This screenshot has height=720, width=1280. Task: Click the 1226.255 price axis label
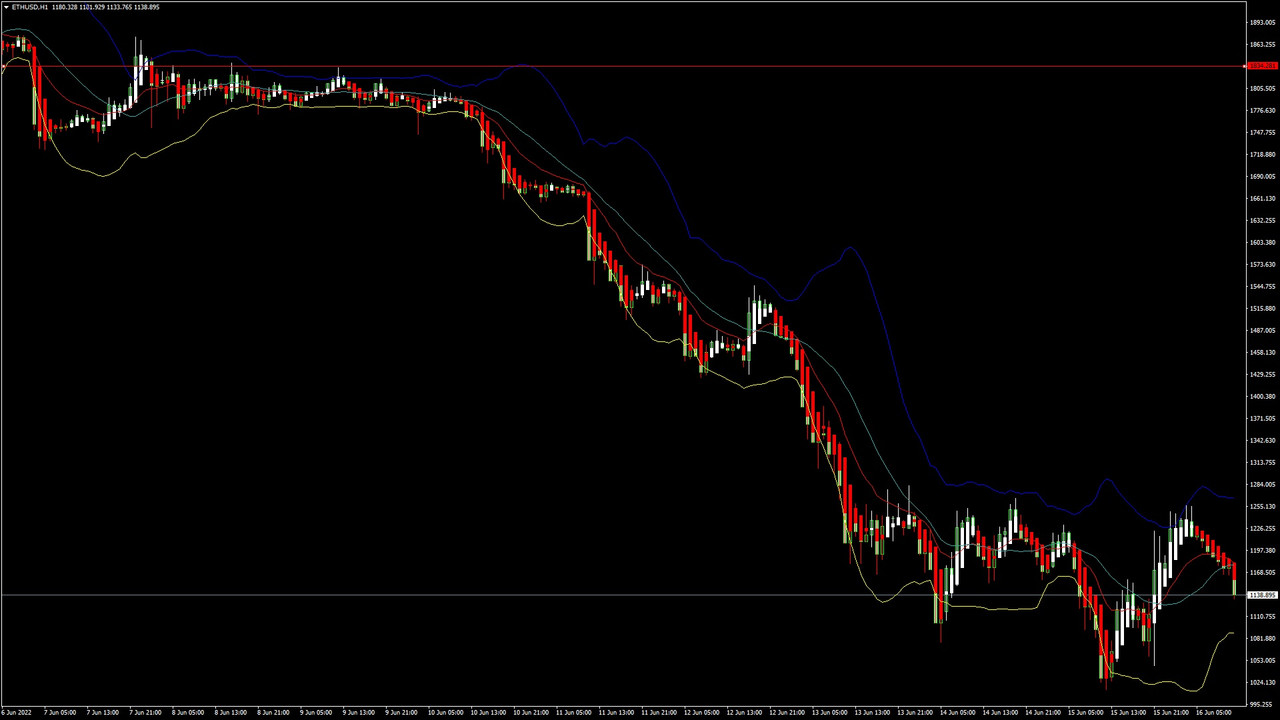point(1262,528)
